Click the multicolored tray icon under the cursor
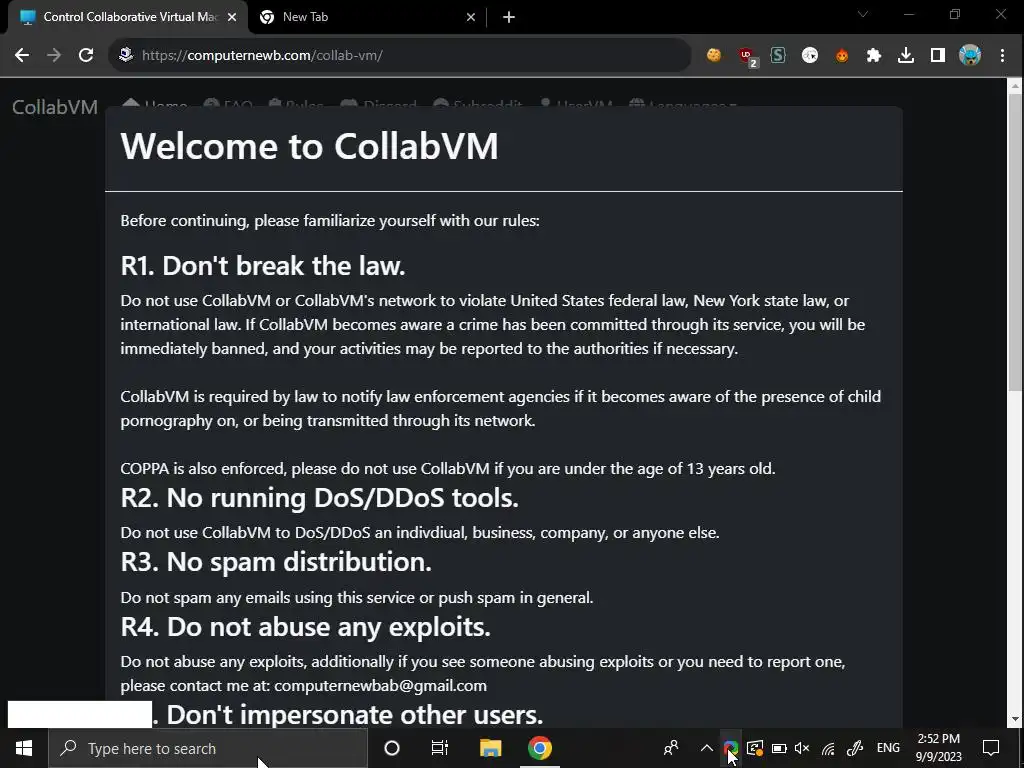This screenshot has height=768, width=1024. click(x=730, y=748)
